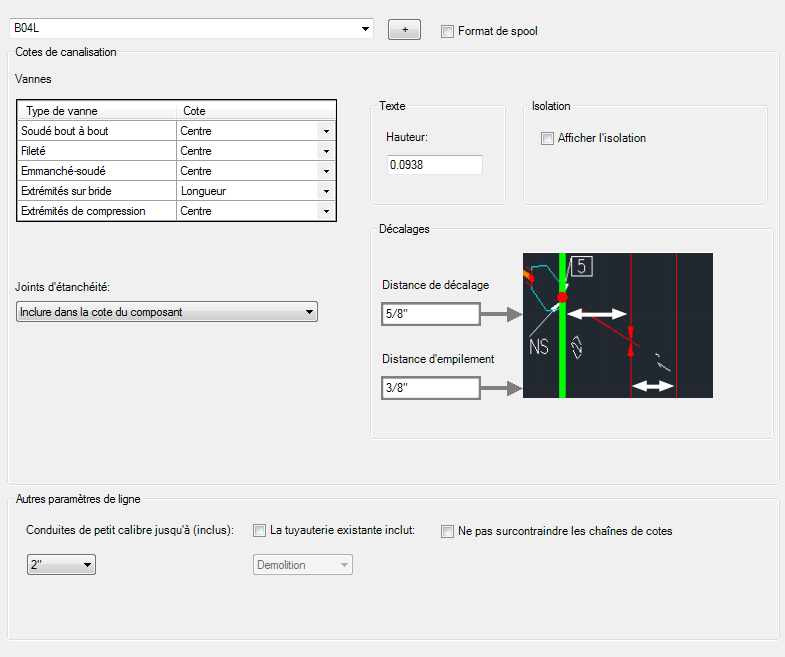Open Joints d'étanchéité dropdown

[x=309, y=312]
